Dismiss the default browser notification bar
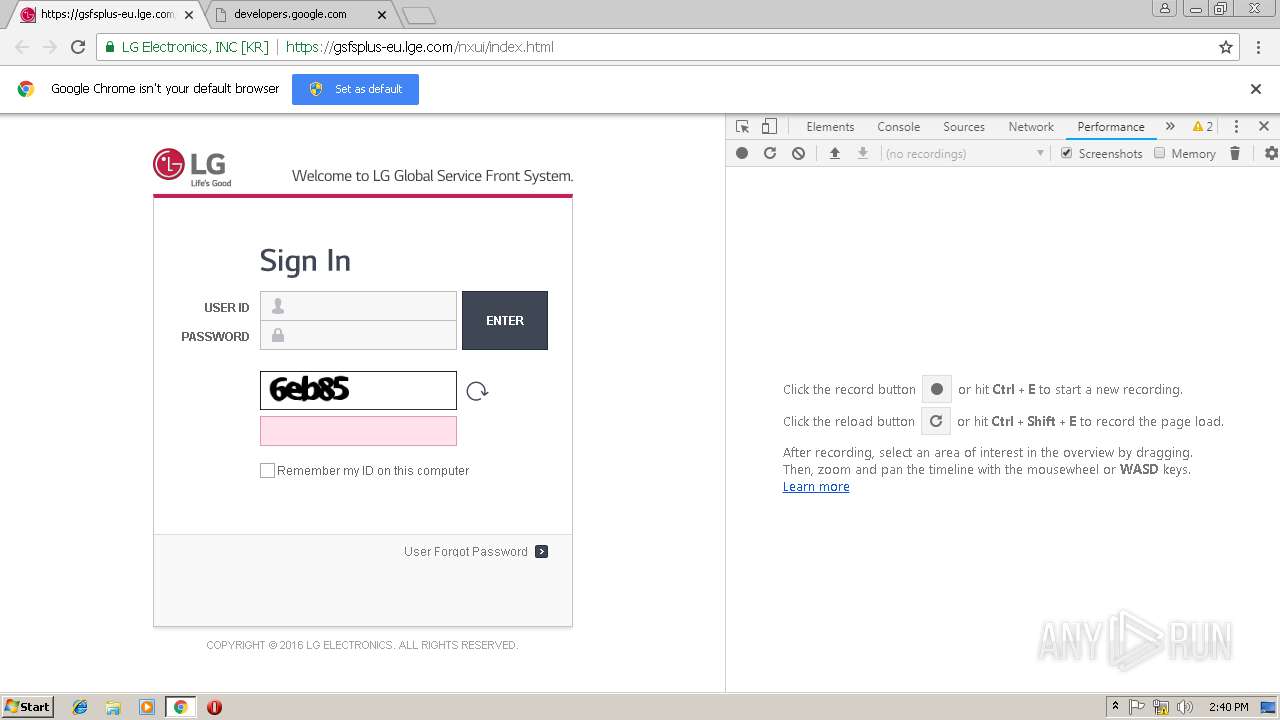 tap(1256, 89)
